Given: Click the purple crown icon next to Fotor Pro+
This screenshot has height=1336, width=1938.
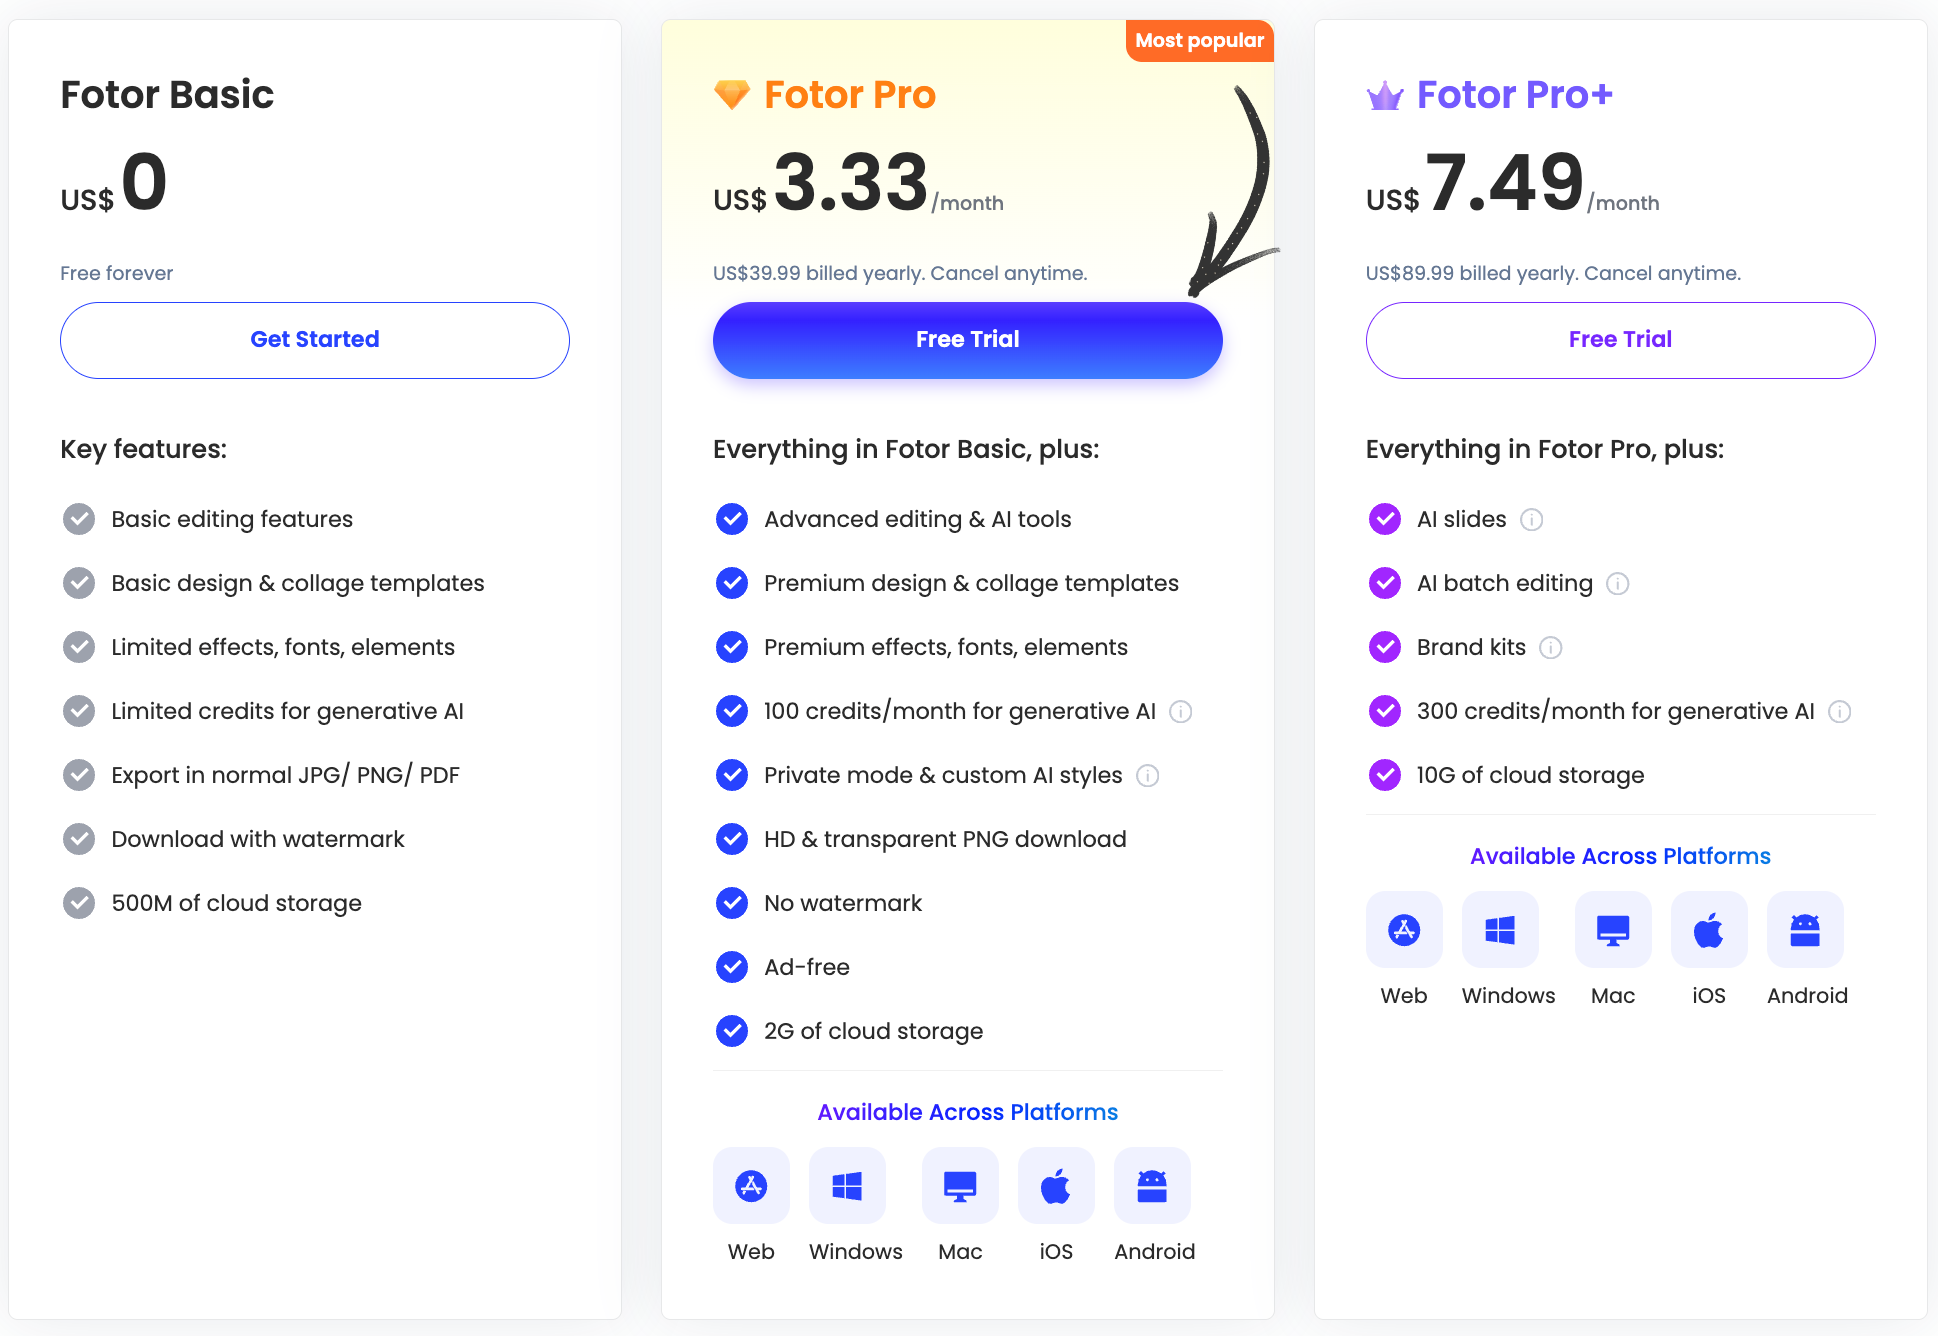Looking at the screenshot, I should (1385, 96).
